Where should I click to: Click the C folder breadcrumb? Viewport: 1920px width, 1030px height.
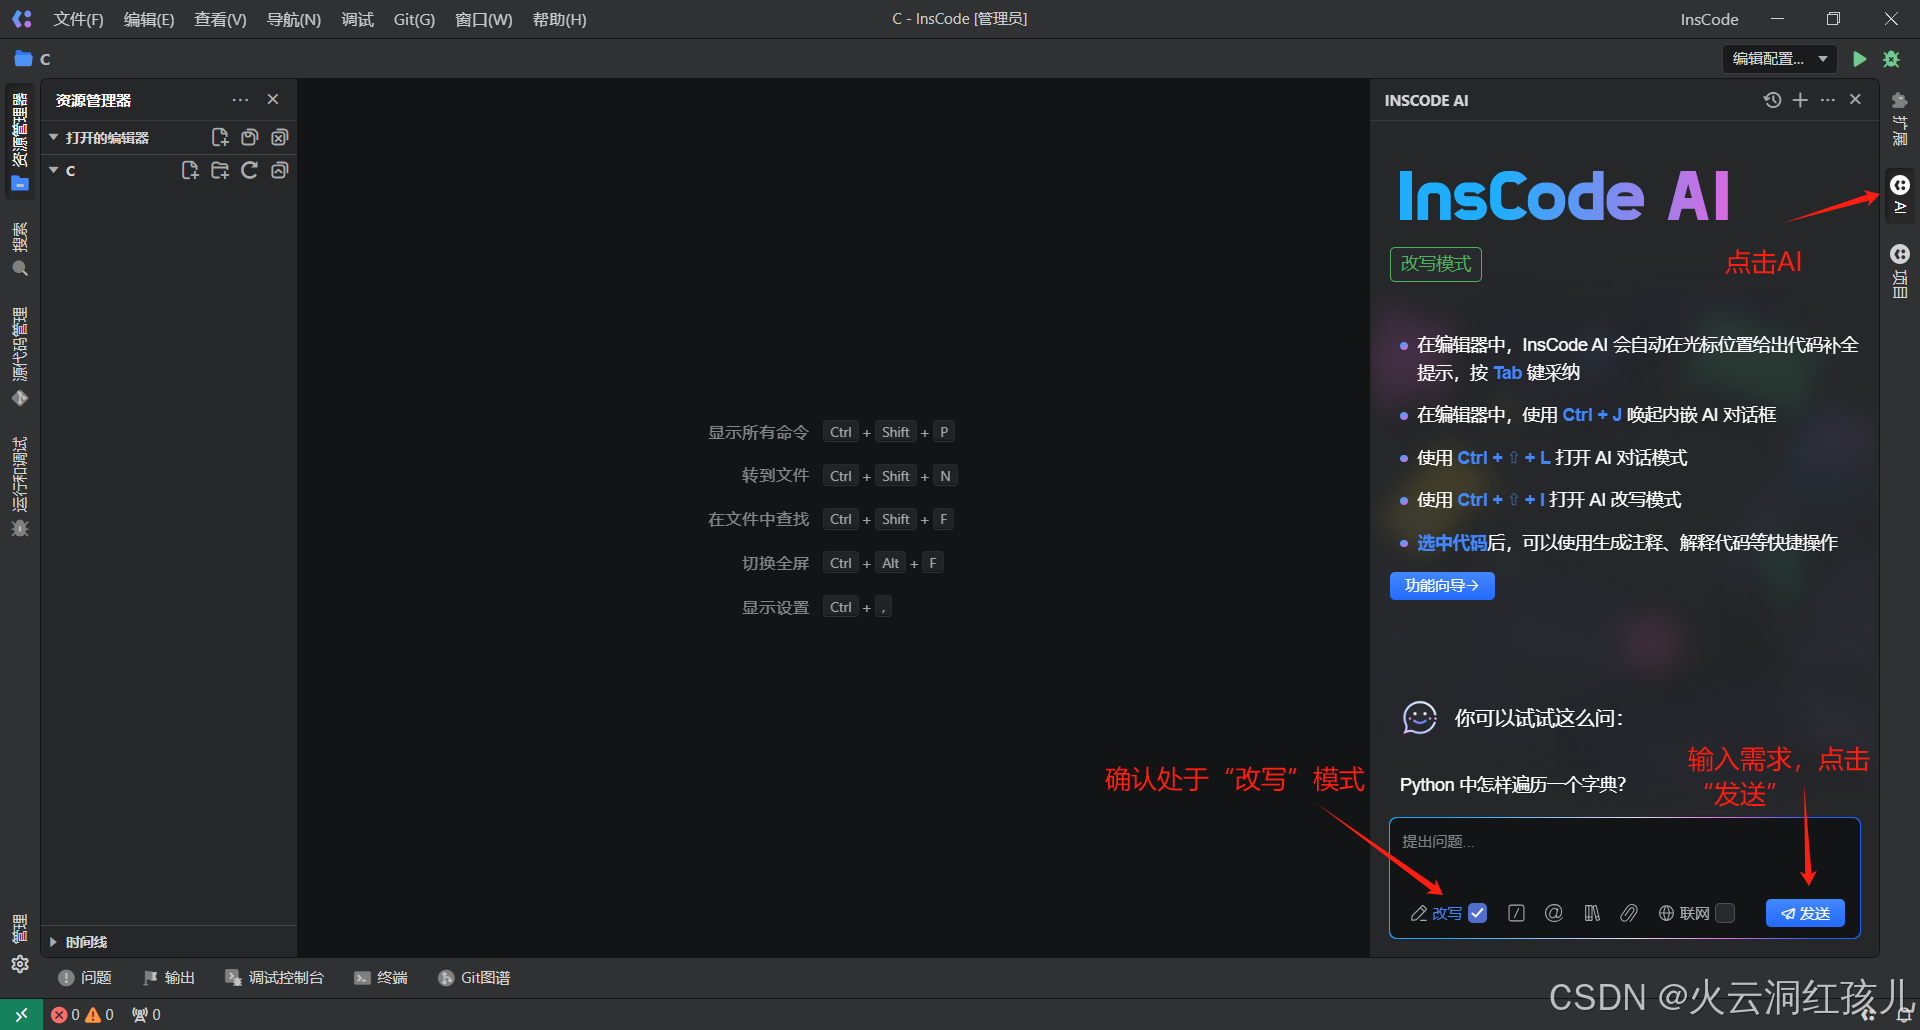tap(33, 59)
